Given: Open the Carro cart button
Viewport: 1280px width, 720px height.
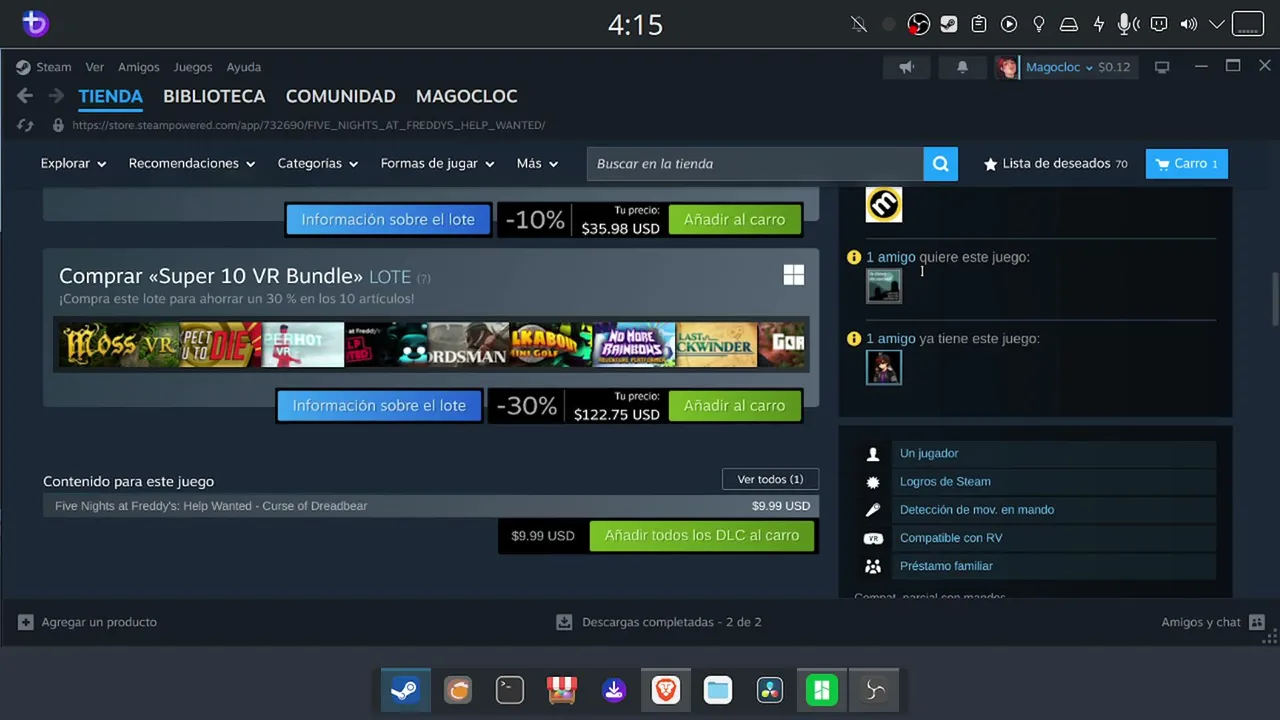Looking at the screenshot, I should click(x=1187, y=164).
